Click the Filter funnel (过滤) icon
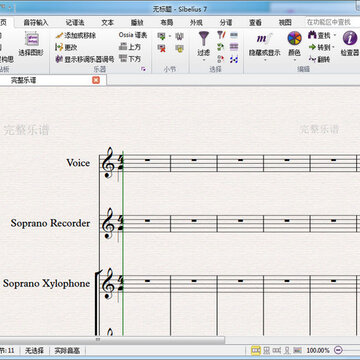360x360 pixels. 204,39
